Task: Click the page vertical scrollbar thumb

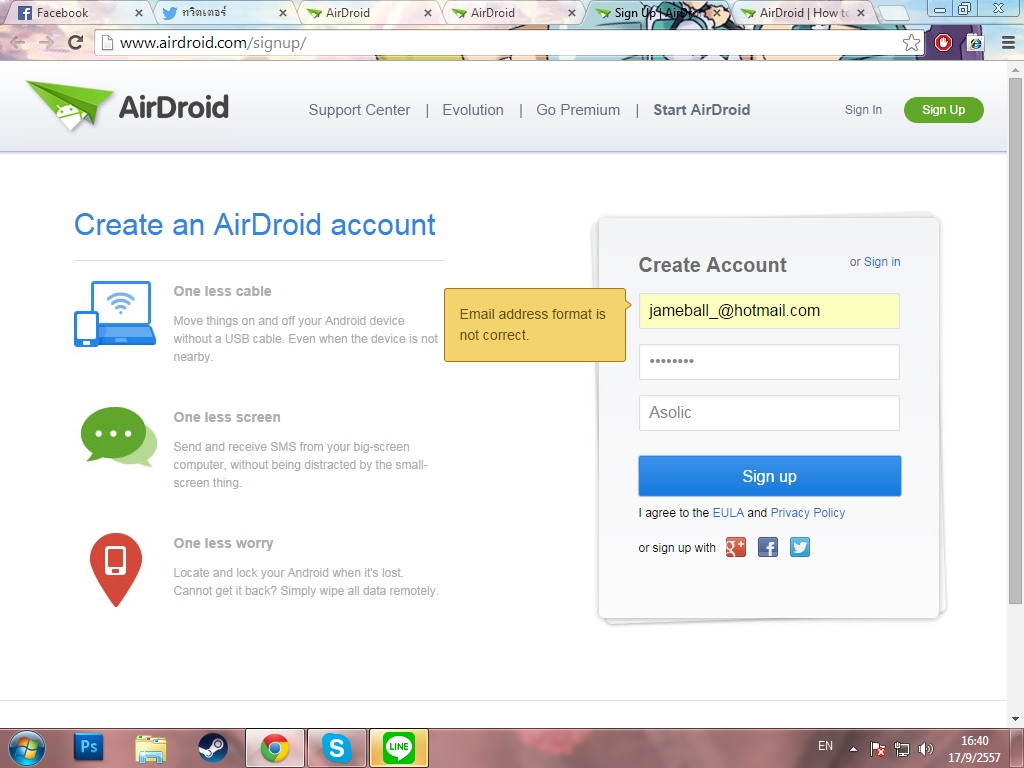Action: [1015, 343]
